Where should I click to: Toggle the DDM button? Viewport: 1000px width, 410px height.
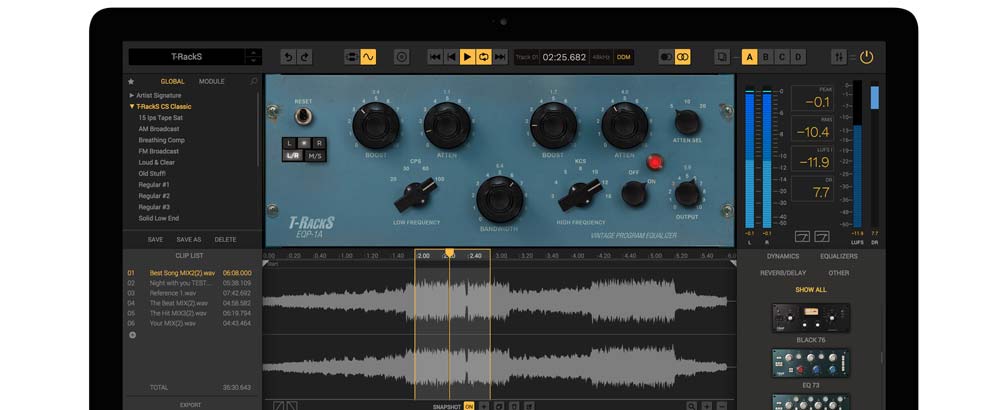click(x=624, y=57)
